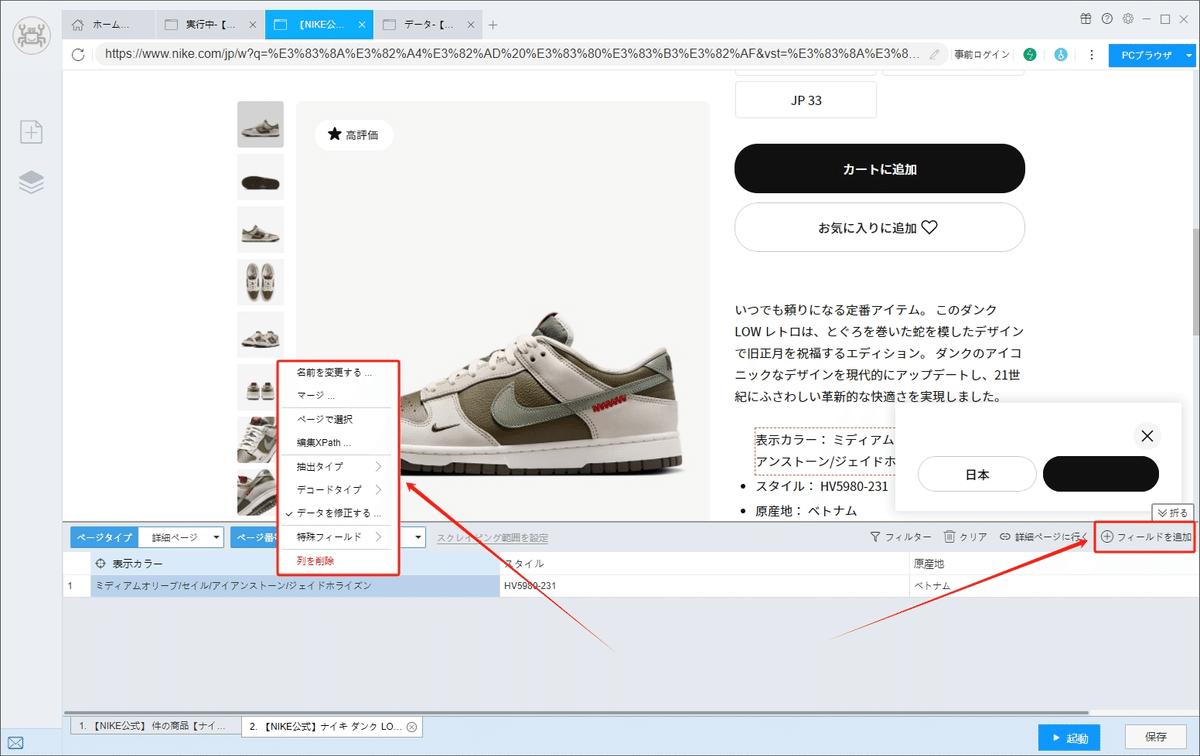Choose 編集XPath in context menu

coord(337,442)
